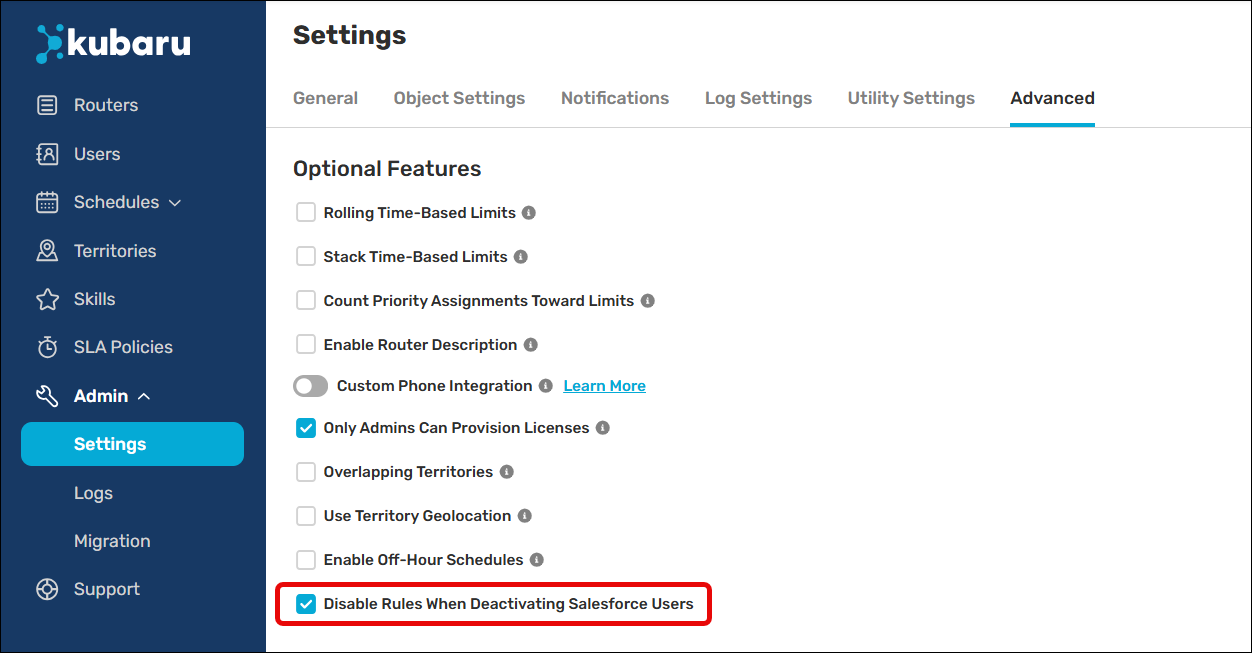
Task: Switch to the Notifications tab
Action: pos(615,98)
